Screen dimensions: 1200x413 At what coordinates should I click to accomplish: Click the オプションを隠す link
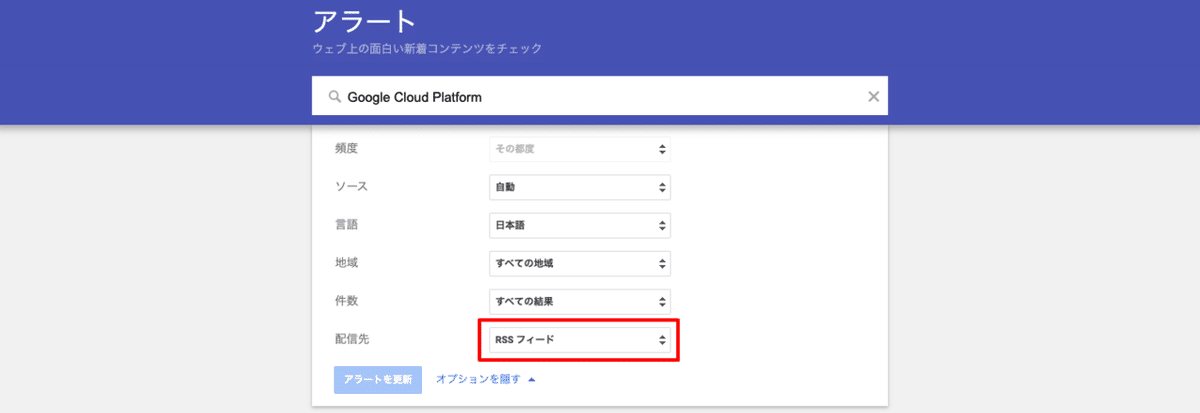click(x=478, y=380)
